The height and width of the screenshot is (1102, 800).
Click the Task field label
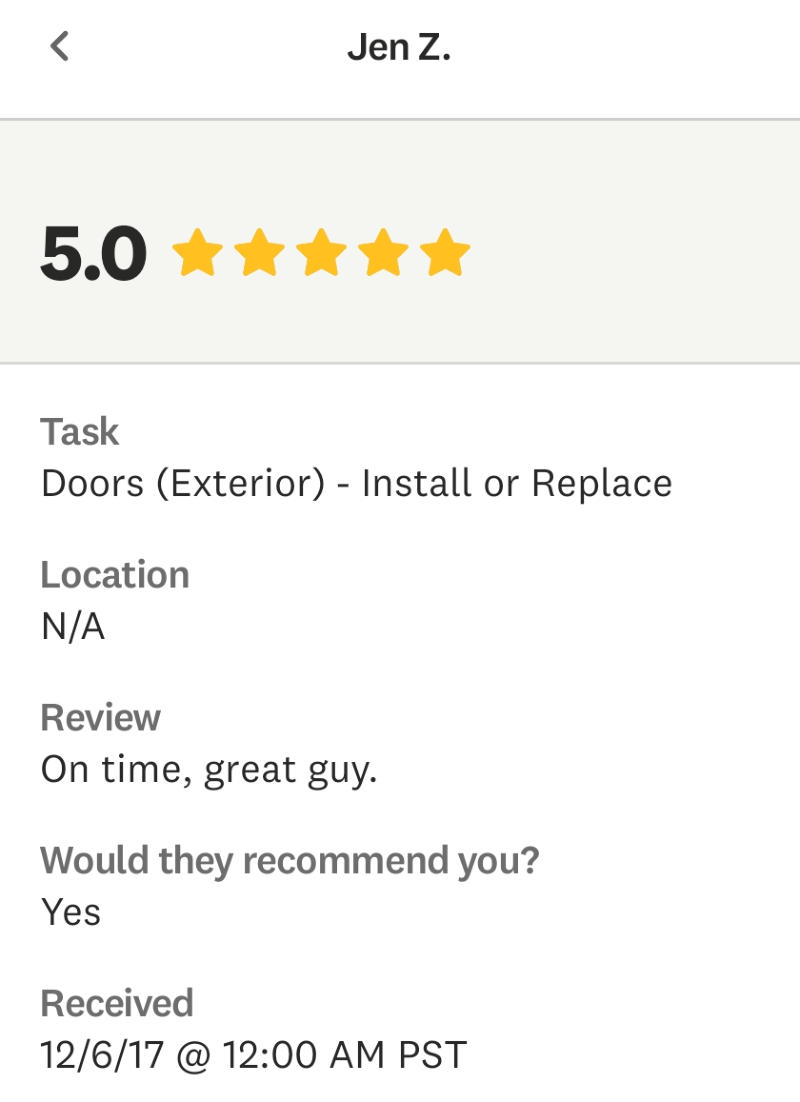coord(79,432)
